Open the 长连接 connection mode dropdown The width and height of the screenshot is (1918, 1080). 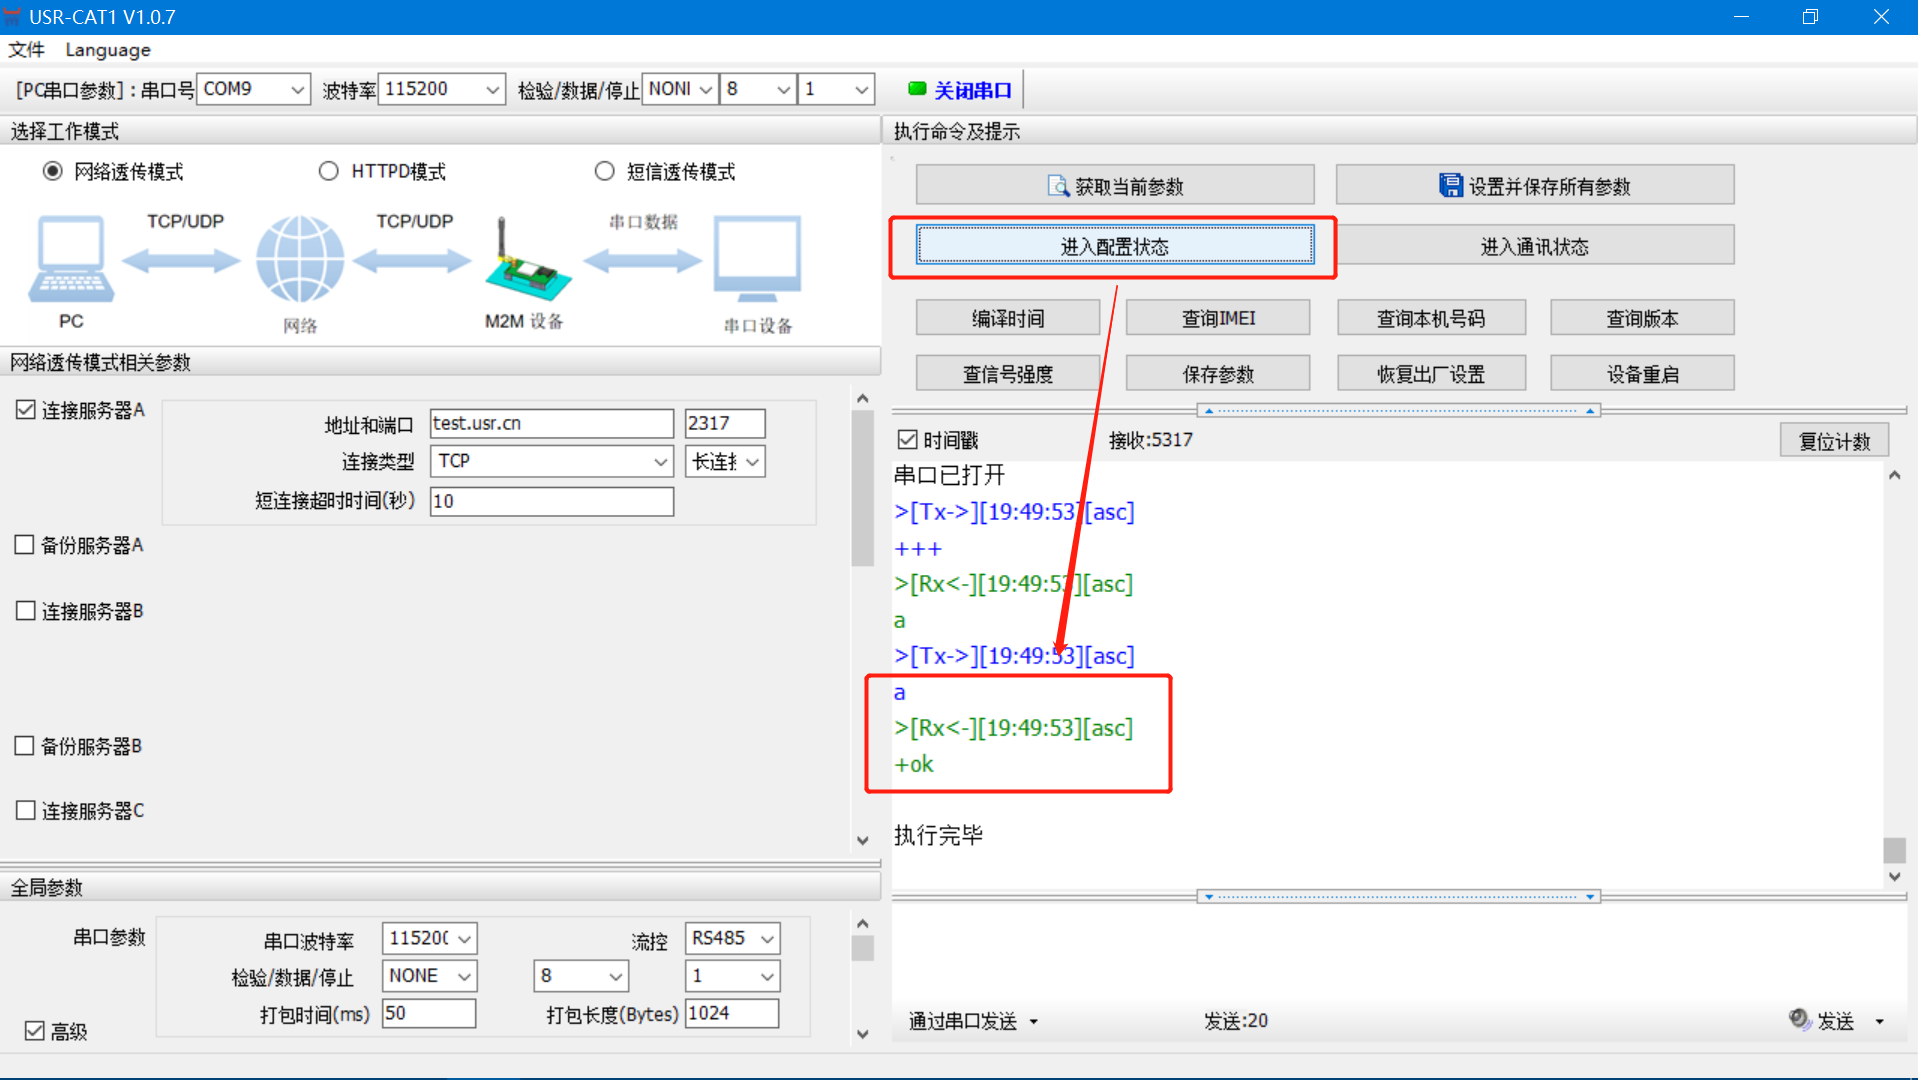[726, 461]
